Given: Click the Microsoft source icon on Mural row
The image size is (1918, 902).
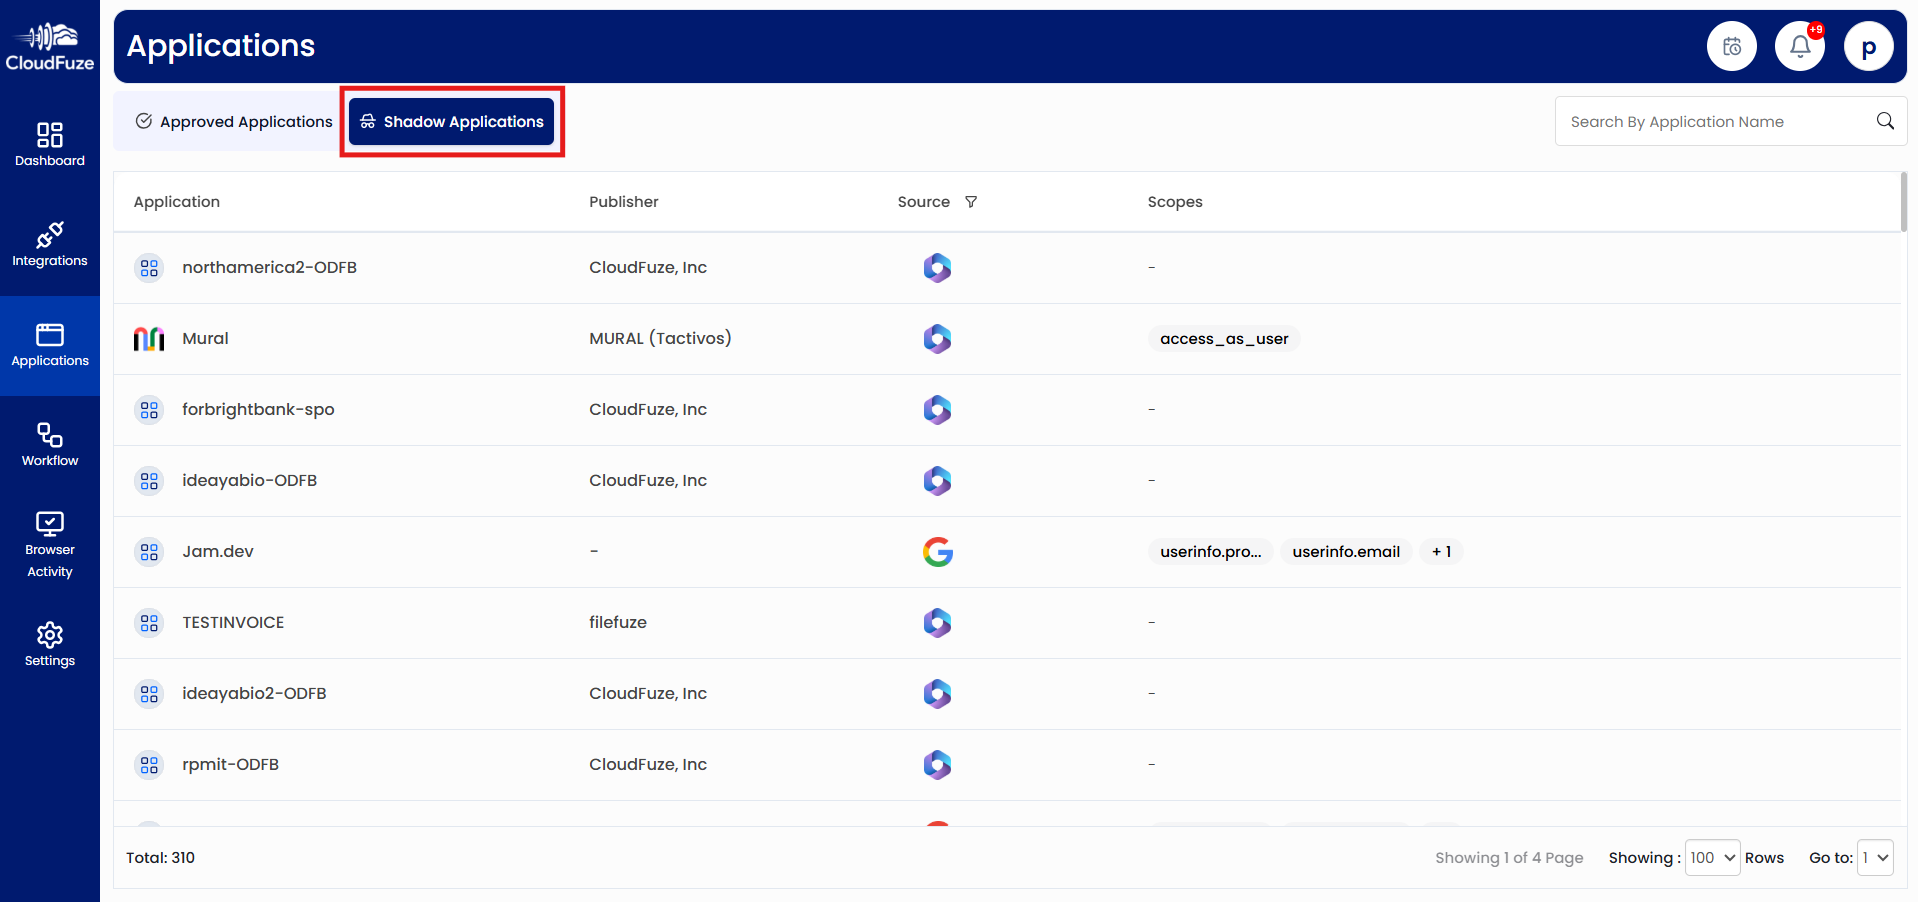Looking at the screenshot, I should pos(937,338).
